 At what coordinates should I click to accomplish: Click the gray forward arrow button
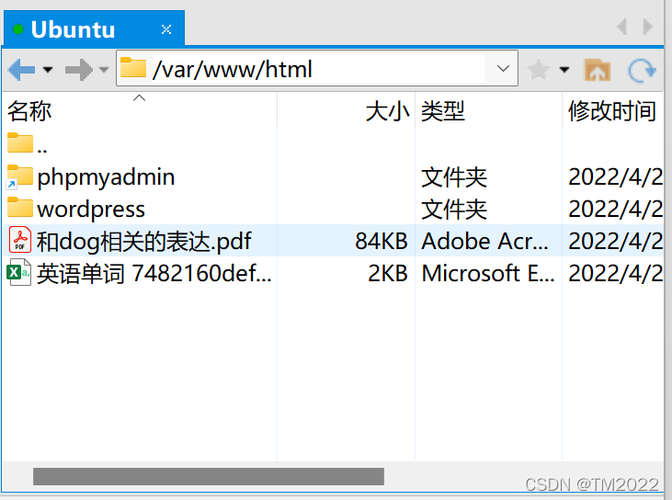(79, 69)
